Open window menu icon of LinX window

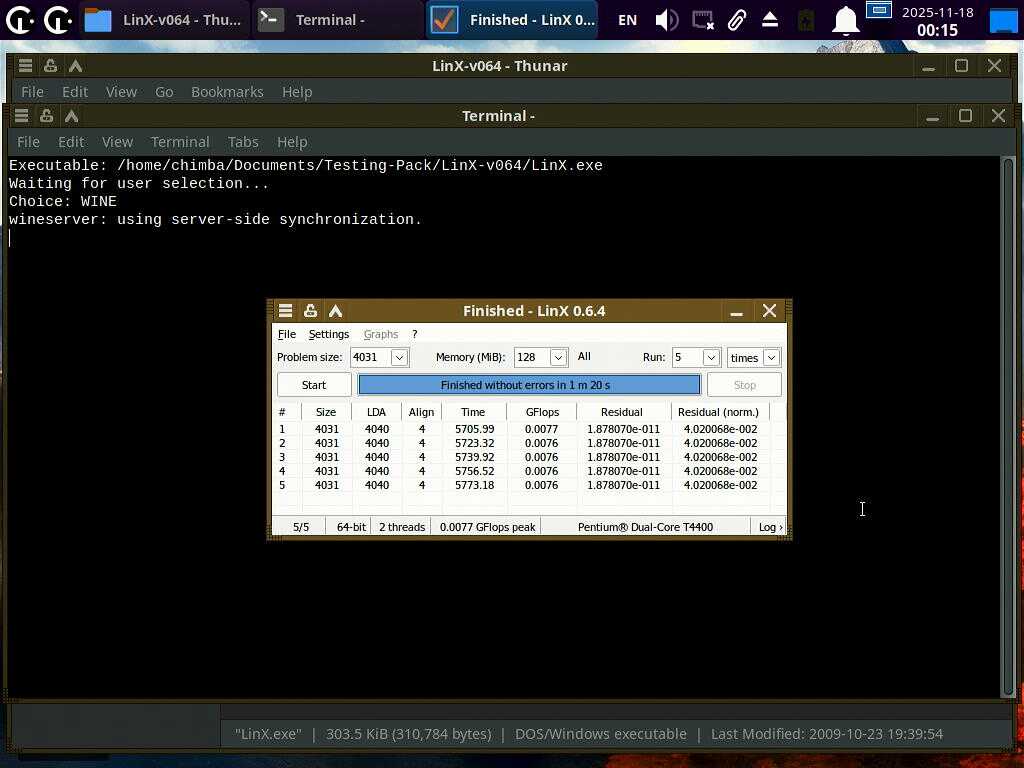(285, 311)
